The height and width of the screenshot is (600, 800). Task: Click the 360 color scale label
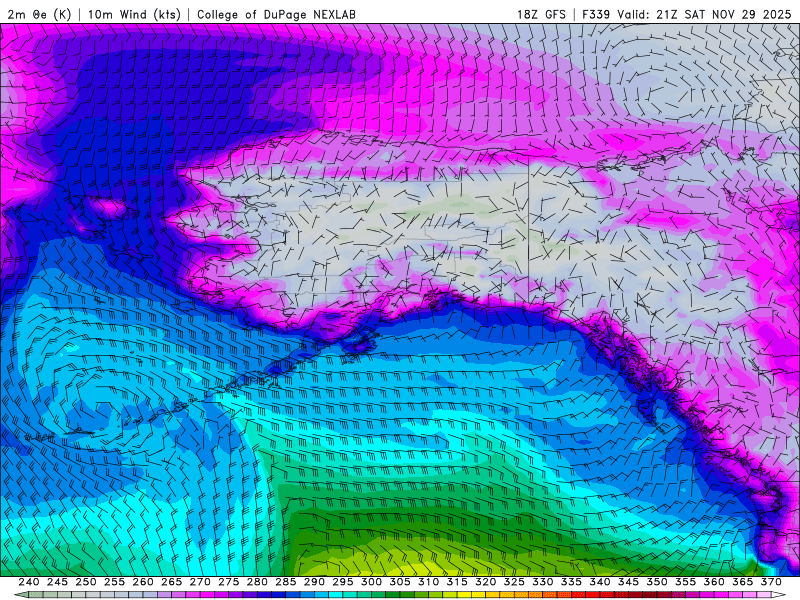[714, 582]
